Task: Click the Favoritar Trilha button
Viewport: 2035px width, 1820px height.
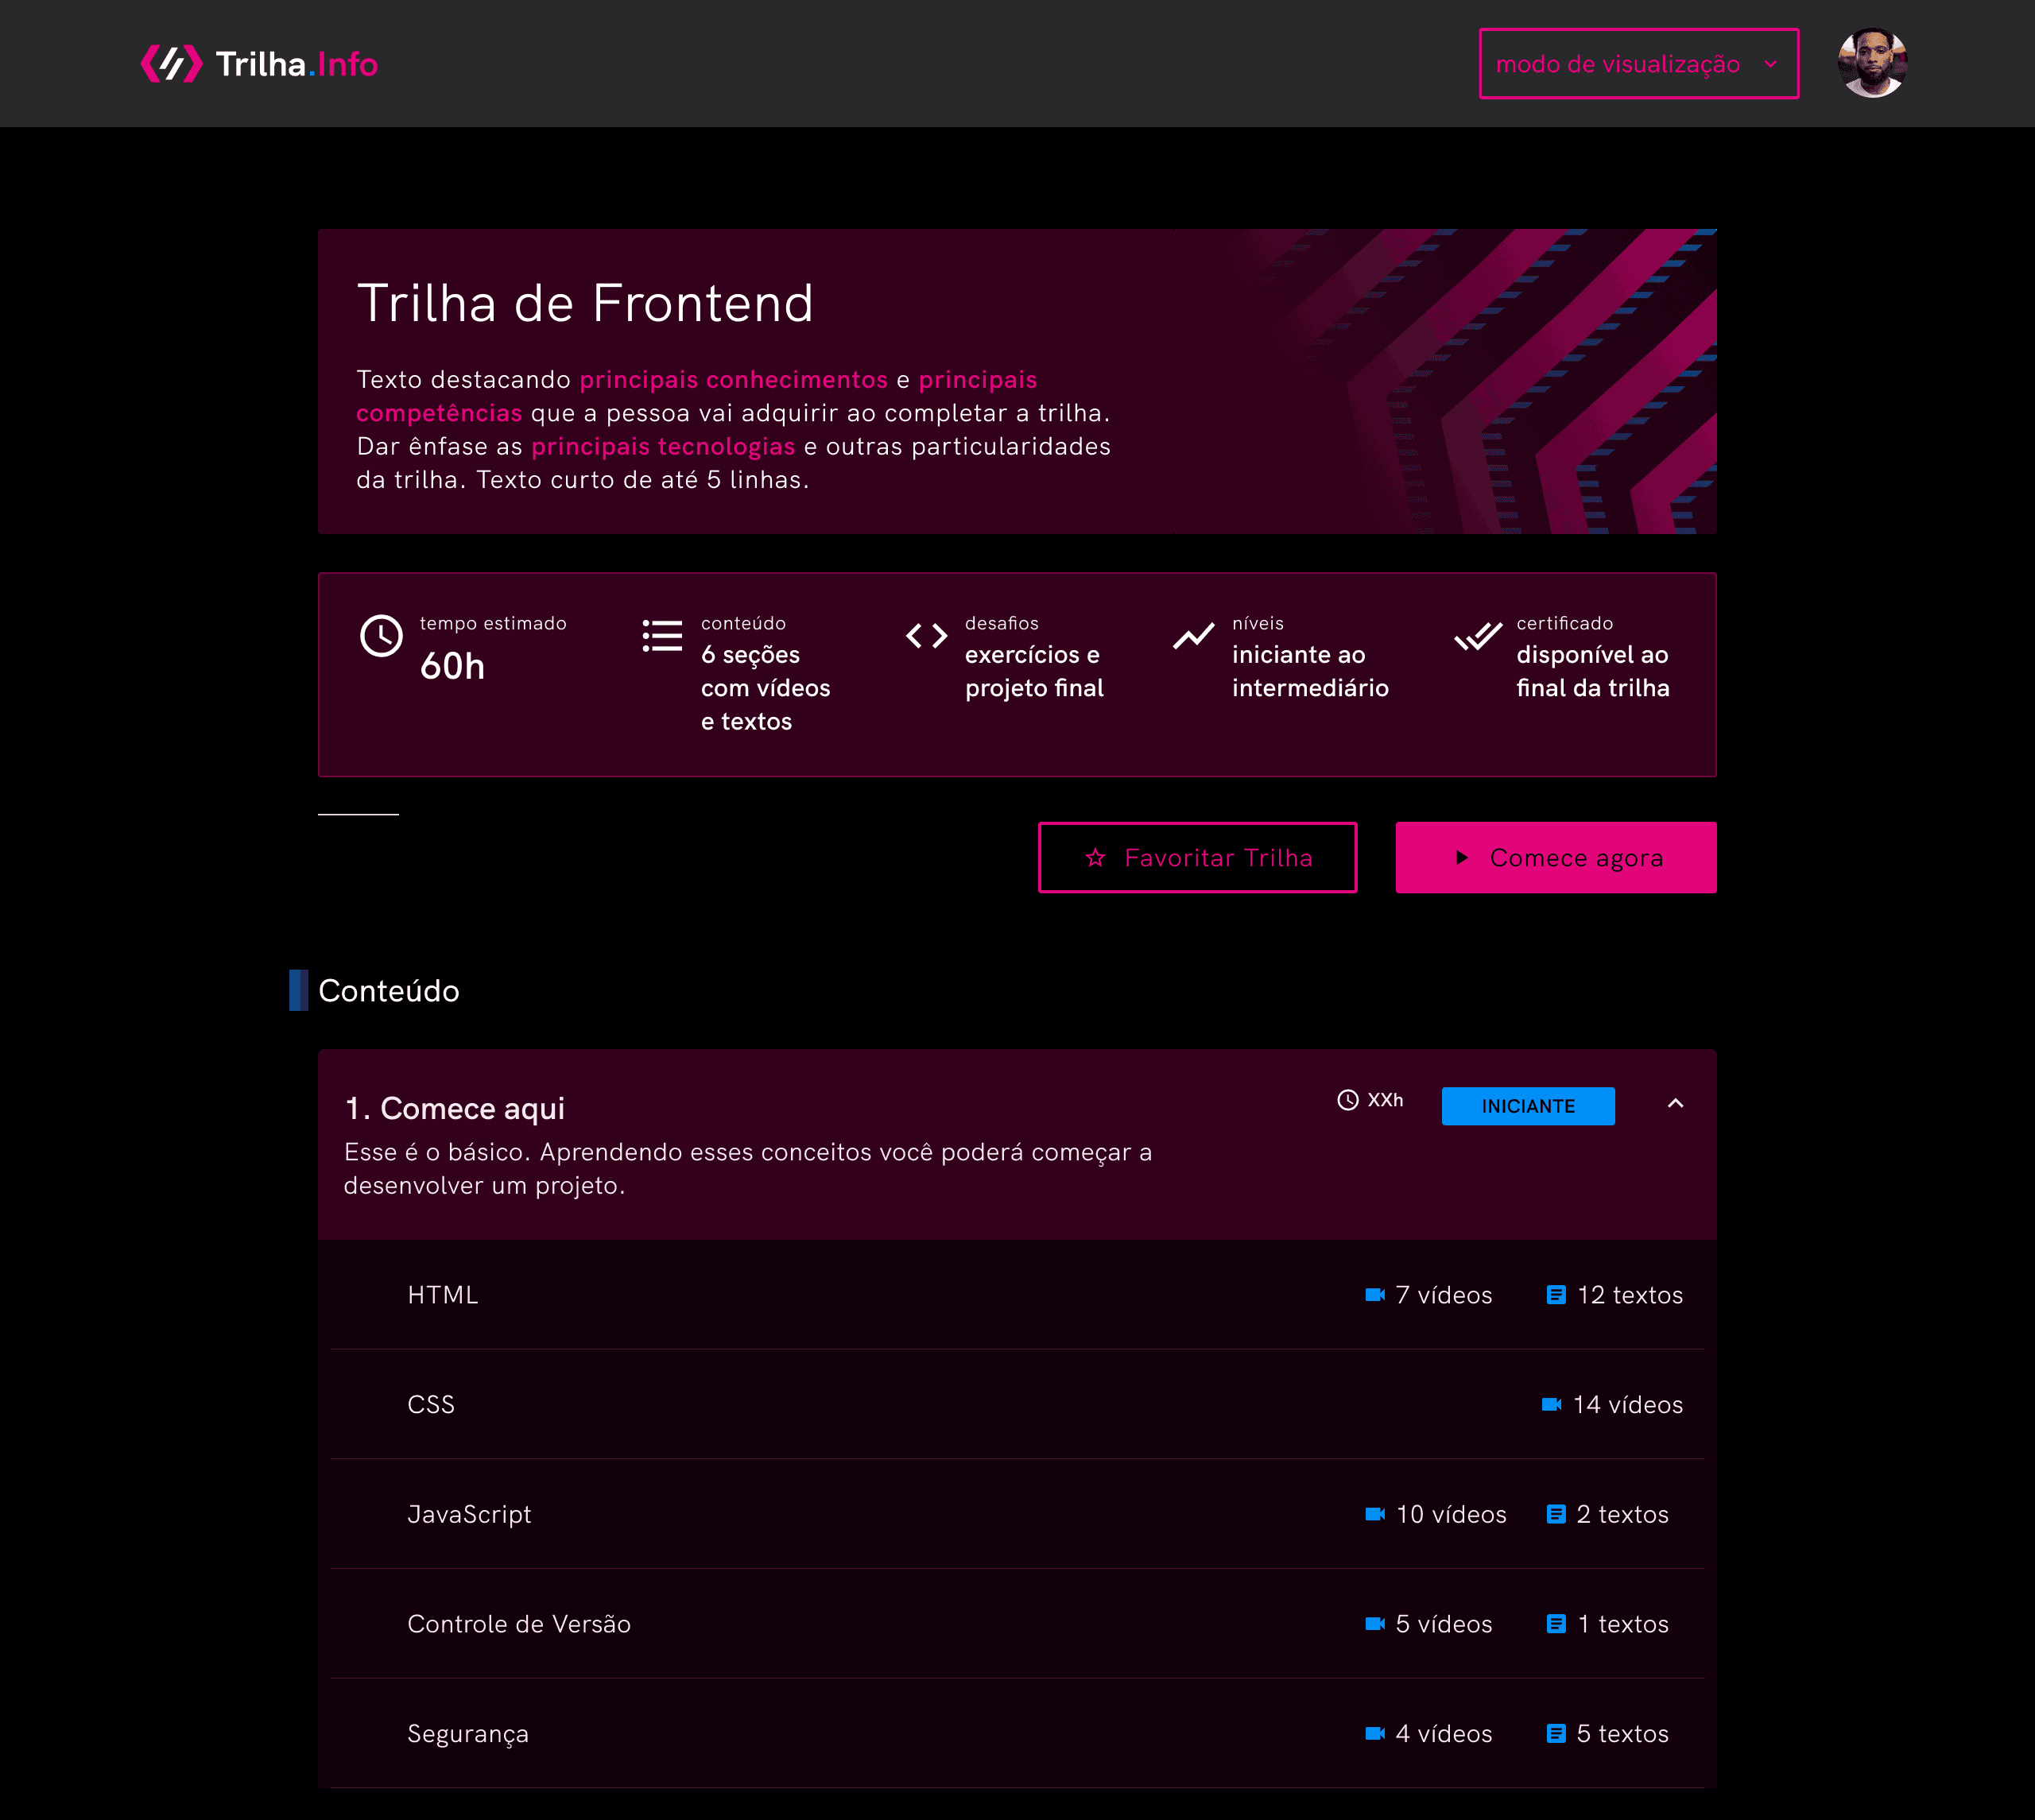Action: 1197,858
